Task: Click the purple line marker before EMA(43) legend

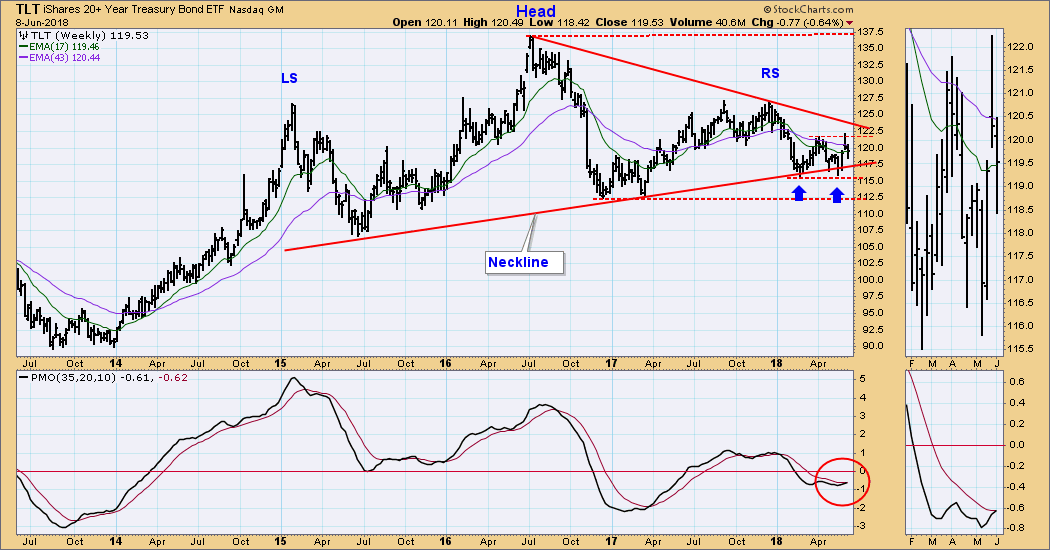Action: tap(23, 58)
